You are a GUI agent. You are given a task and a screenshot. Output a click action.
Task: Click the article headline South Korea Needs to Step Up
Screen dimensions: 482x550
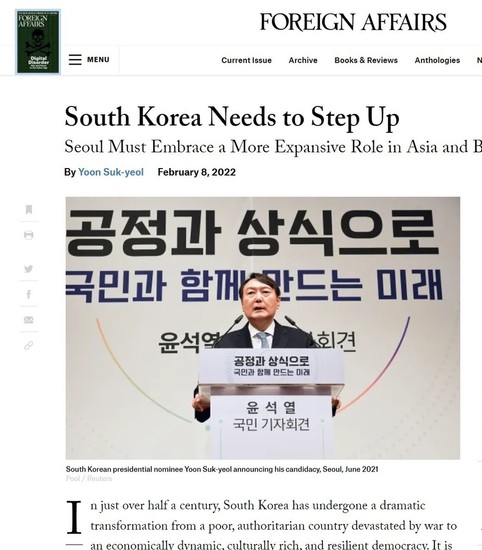232,118
